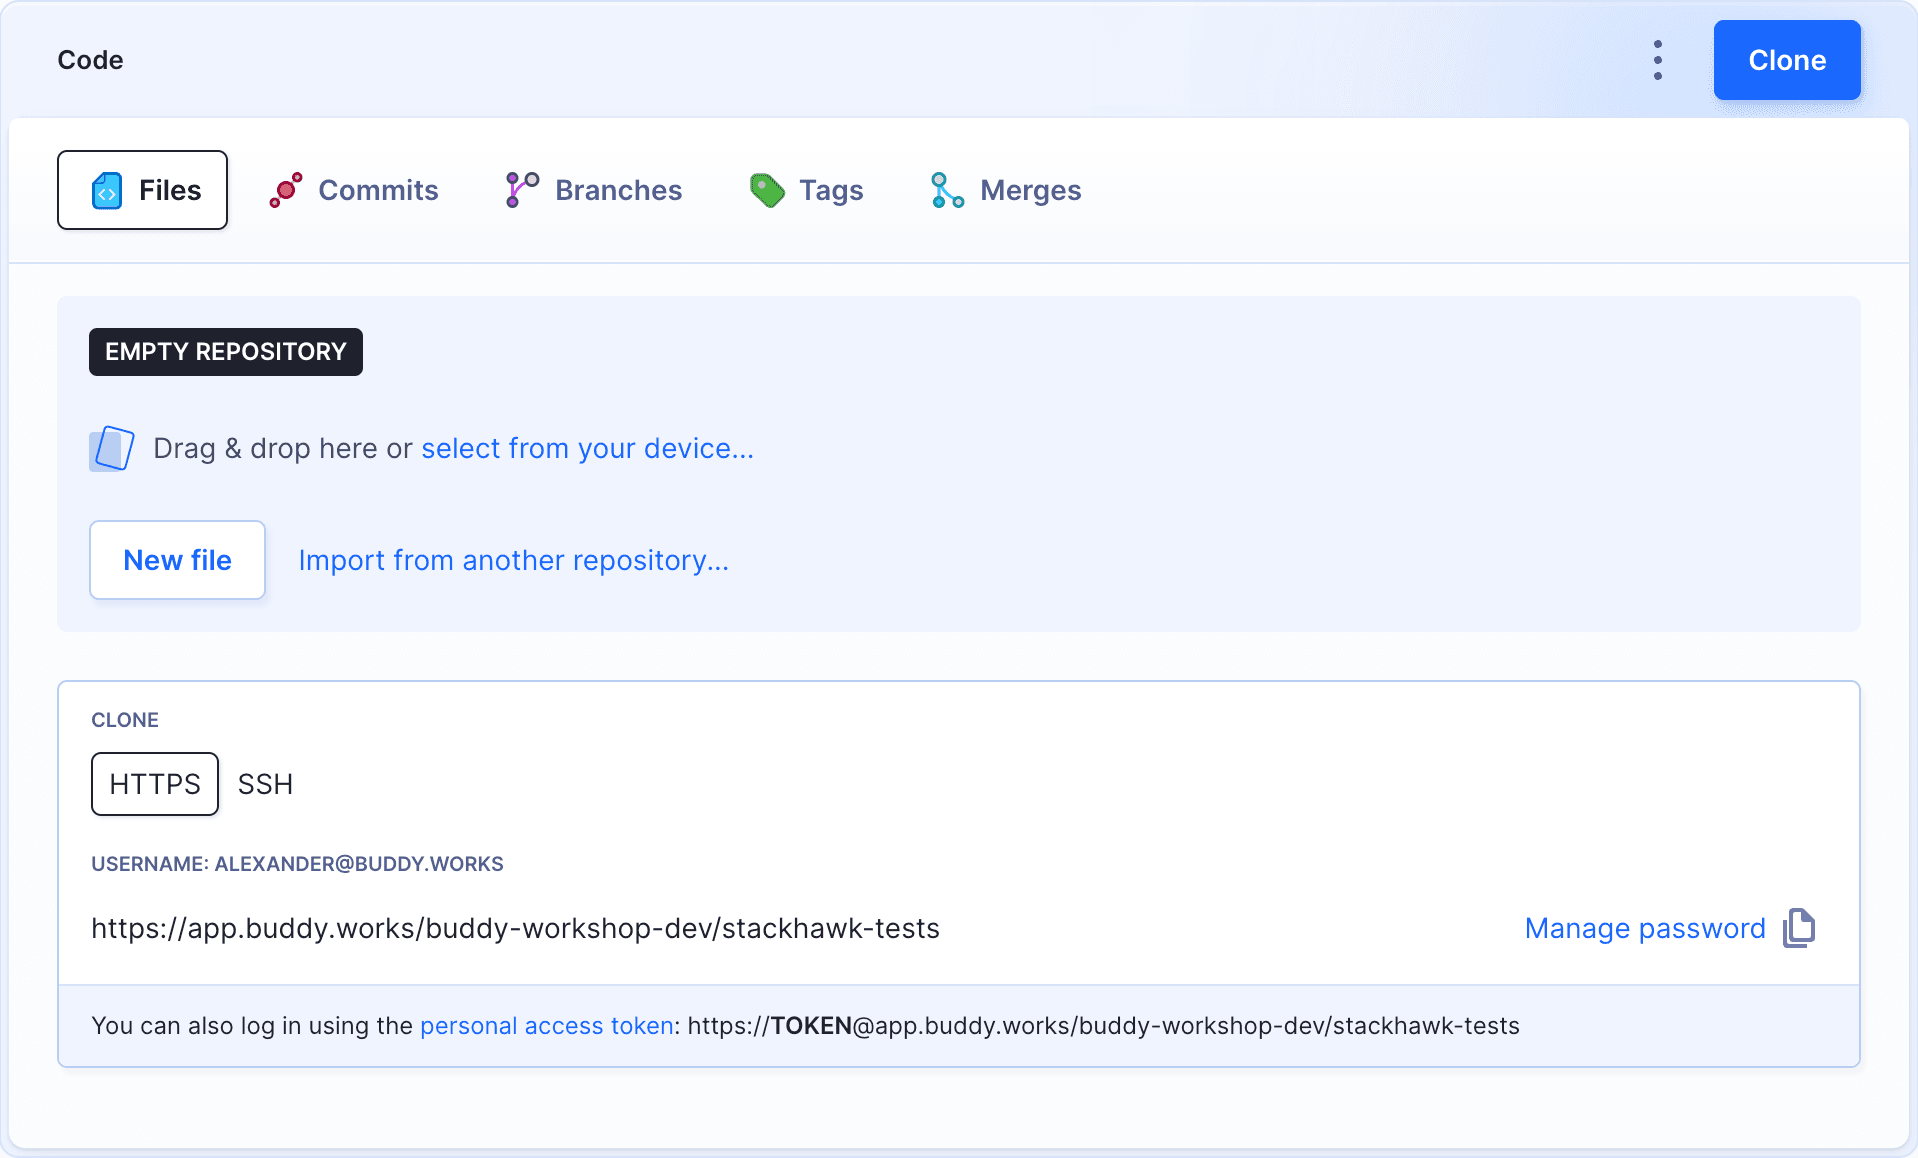Click the EMPTY REPOSITORY badge

pyautogui.click(x=226, y=352)
